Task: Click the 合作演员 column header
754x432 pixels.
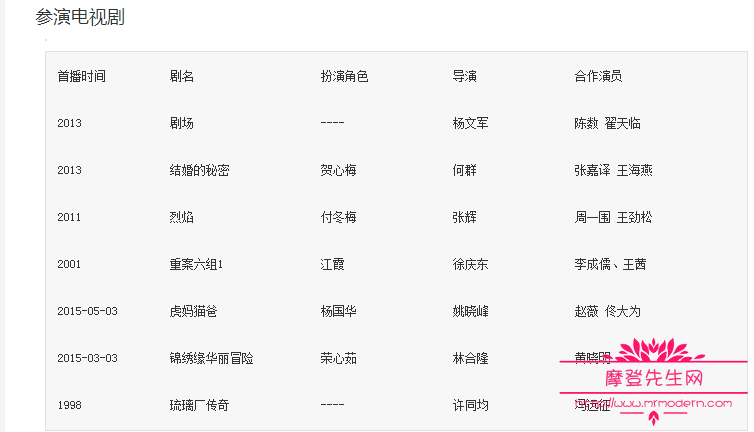Action: 598,76
